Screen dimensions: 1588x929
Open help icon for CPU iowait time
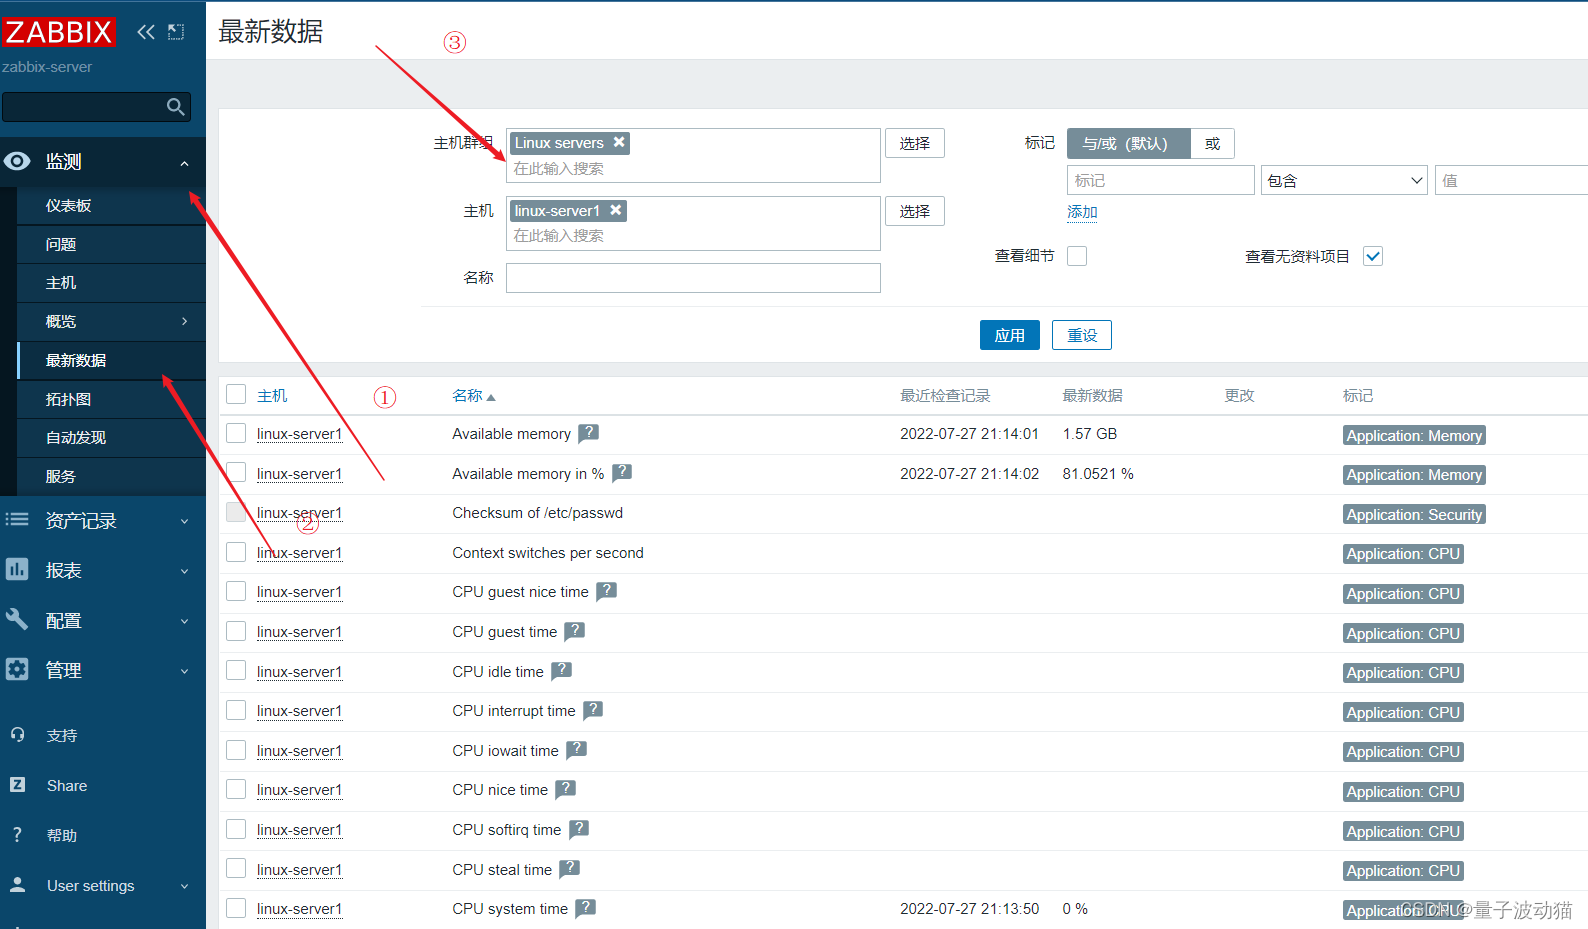(x=576, y=749)
